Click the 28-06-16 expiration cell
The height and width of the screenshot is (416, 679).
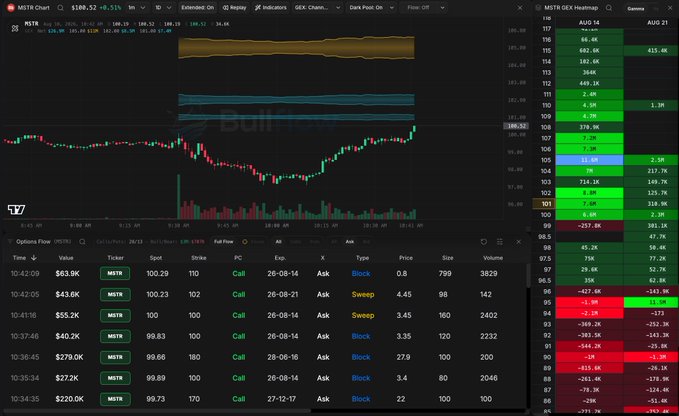(x=282, y=357)
